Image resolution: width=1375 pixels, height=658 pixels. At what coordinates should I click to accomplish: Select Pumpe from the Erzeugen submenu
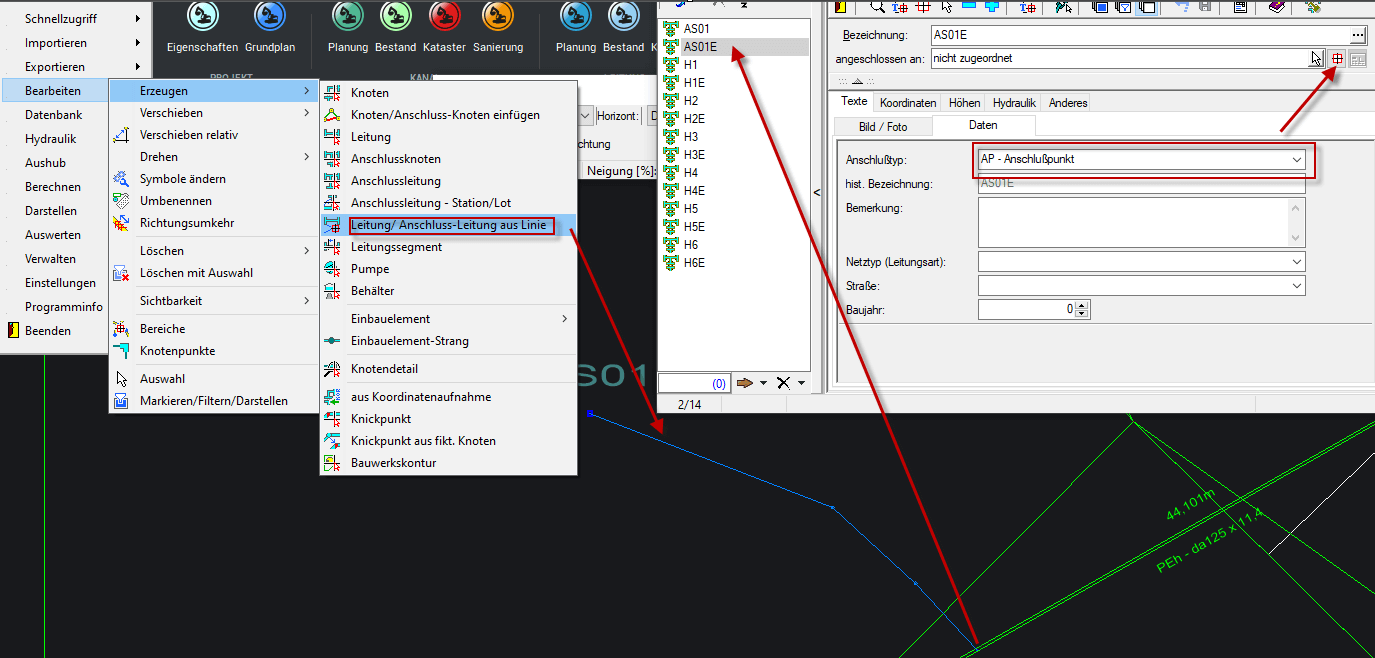(x=370, y=269)
